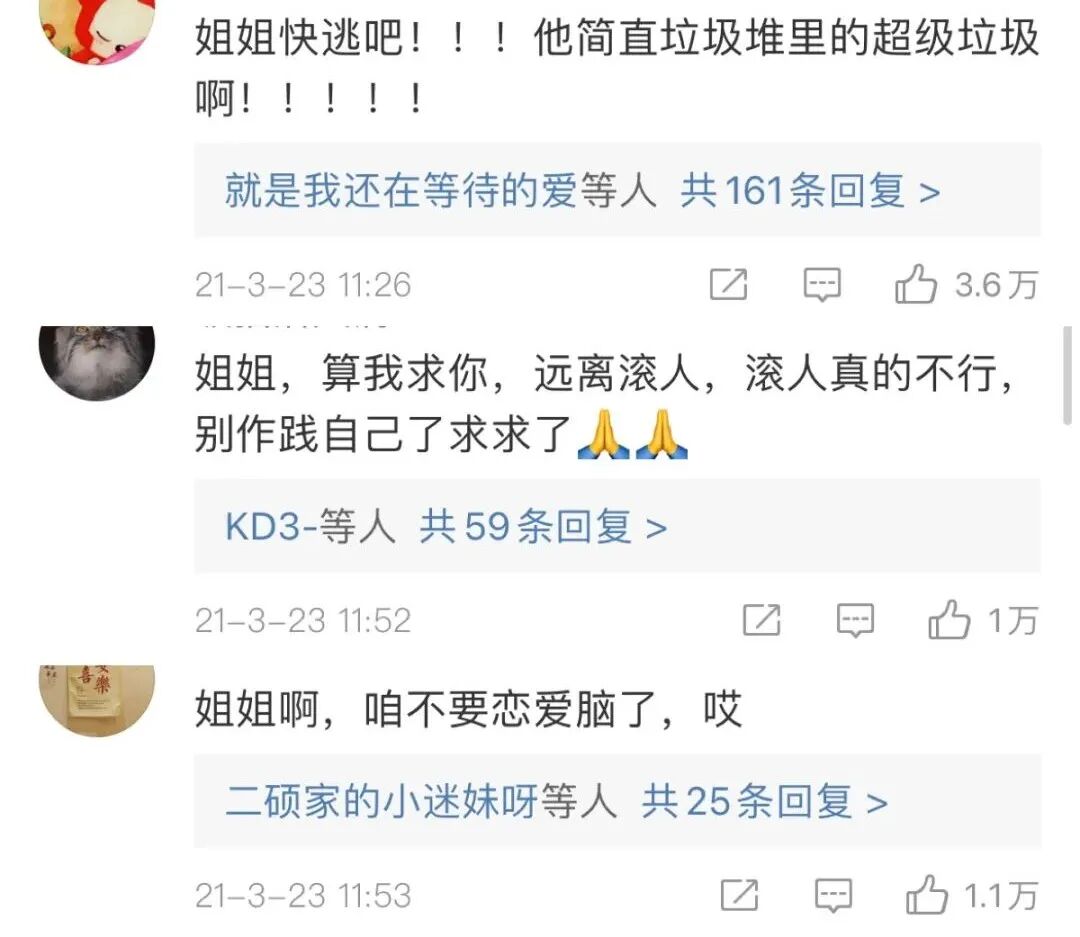Tap the repost icon on the 11:53 comment
Screen dimensions: 1080x937
pyautogui.click(x=739, y=895)
